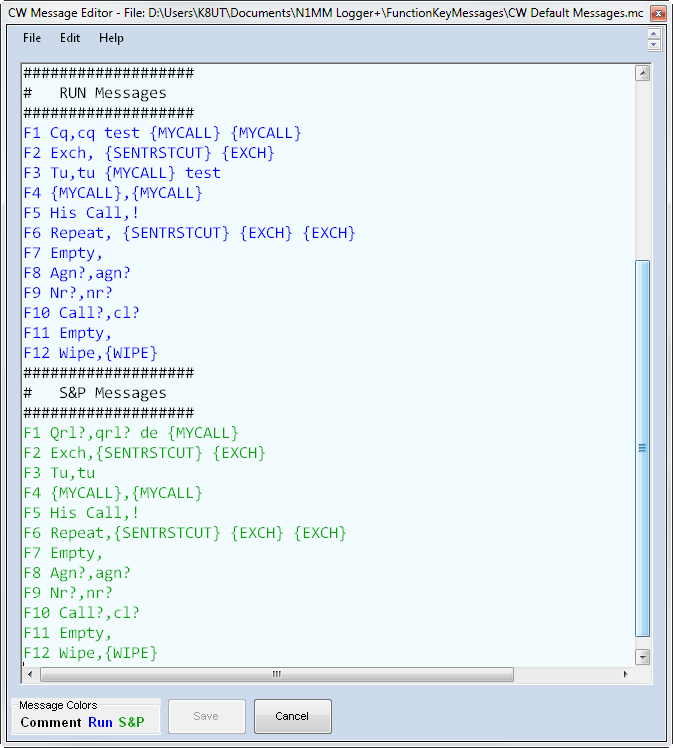Click the menu bar's up spinner arrow
Image resolution: width=673 pixels, height=748 pixels.
tap(654, 34)
